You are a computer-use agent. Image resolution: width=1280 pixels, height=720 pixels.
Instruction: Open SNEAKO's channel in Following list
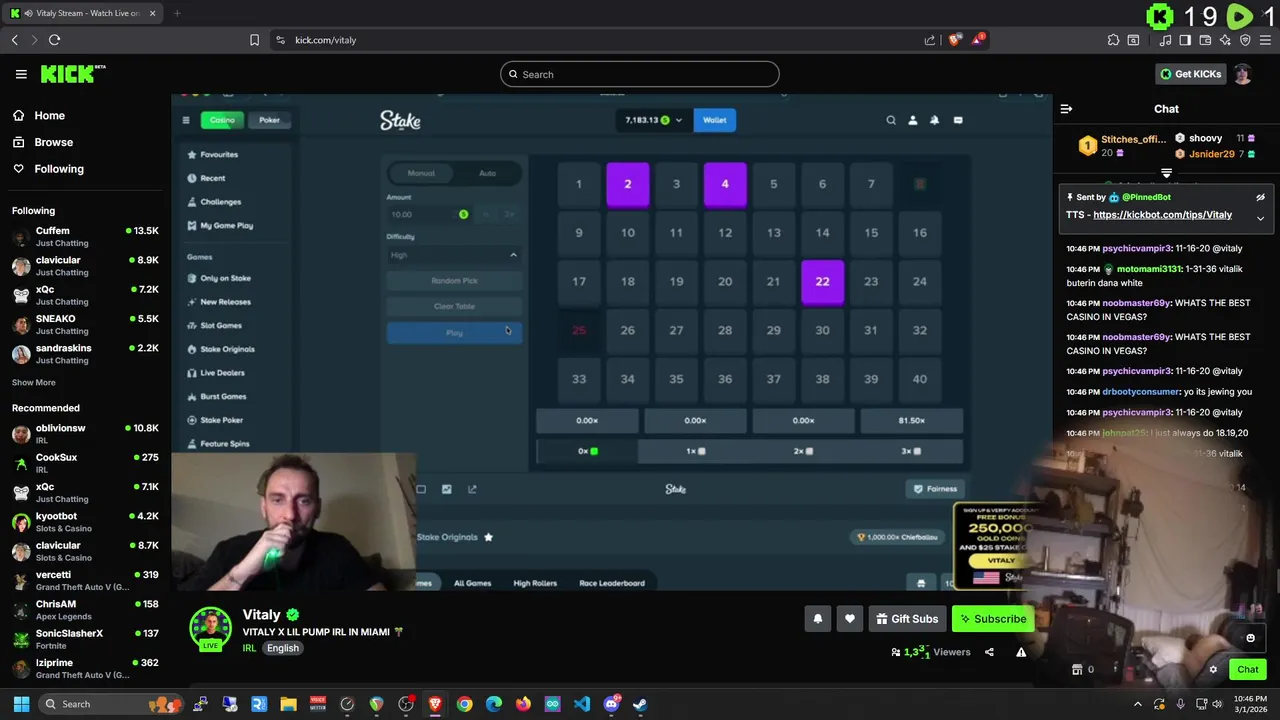[85, 324]
